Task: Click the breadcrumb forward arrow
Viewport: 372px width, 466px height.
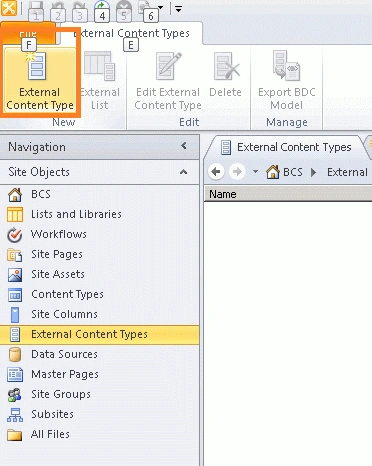Action: click(237, 172)
